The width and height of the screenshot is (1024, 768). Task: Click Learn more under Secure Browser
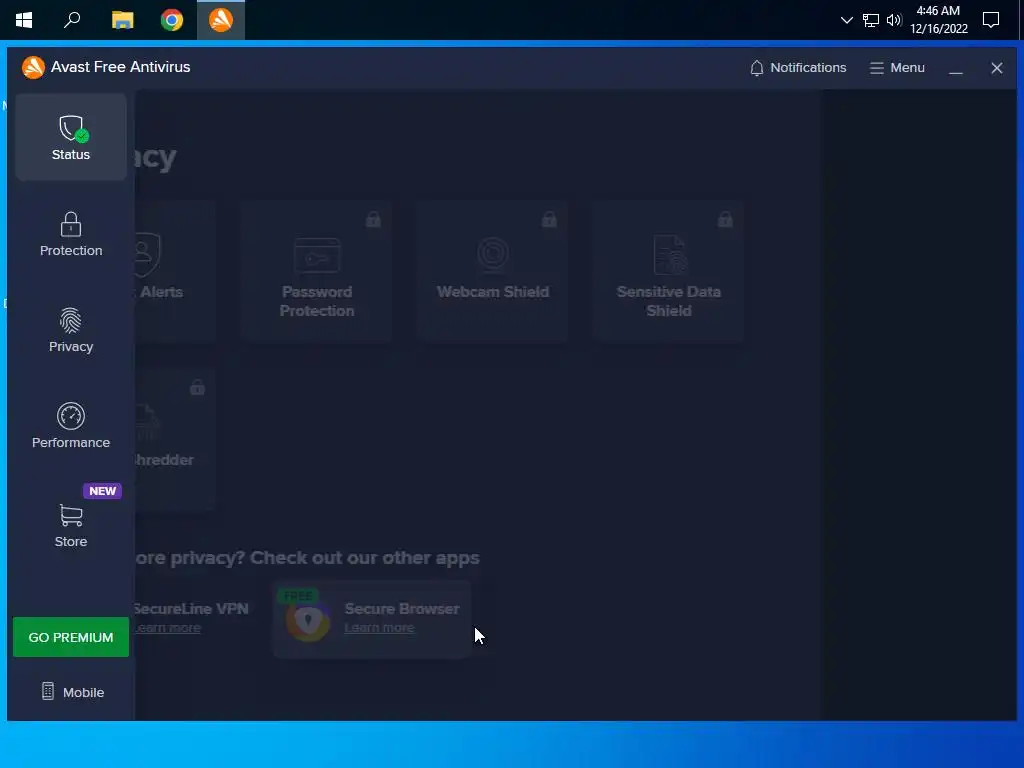point(379,628)
